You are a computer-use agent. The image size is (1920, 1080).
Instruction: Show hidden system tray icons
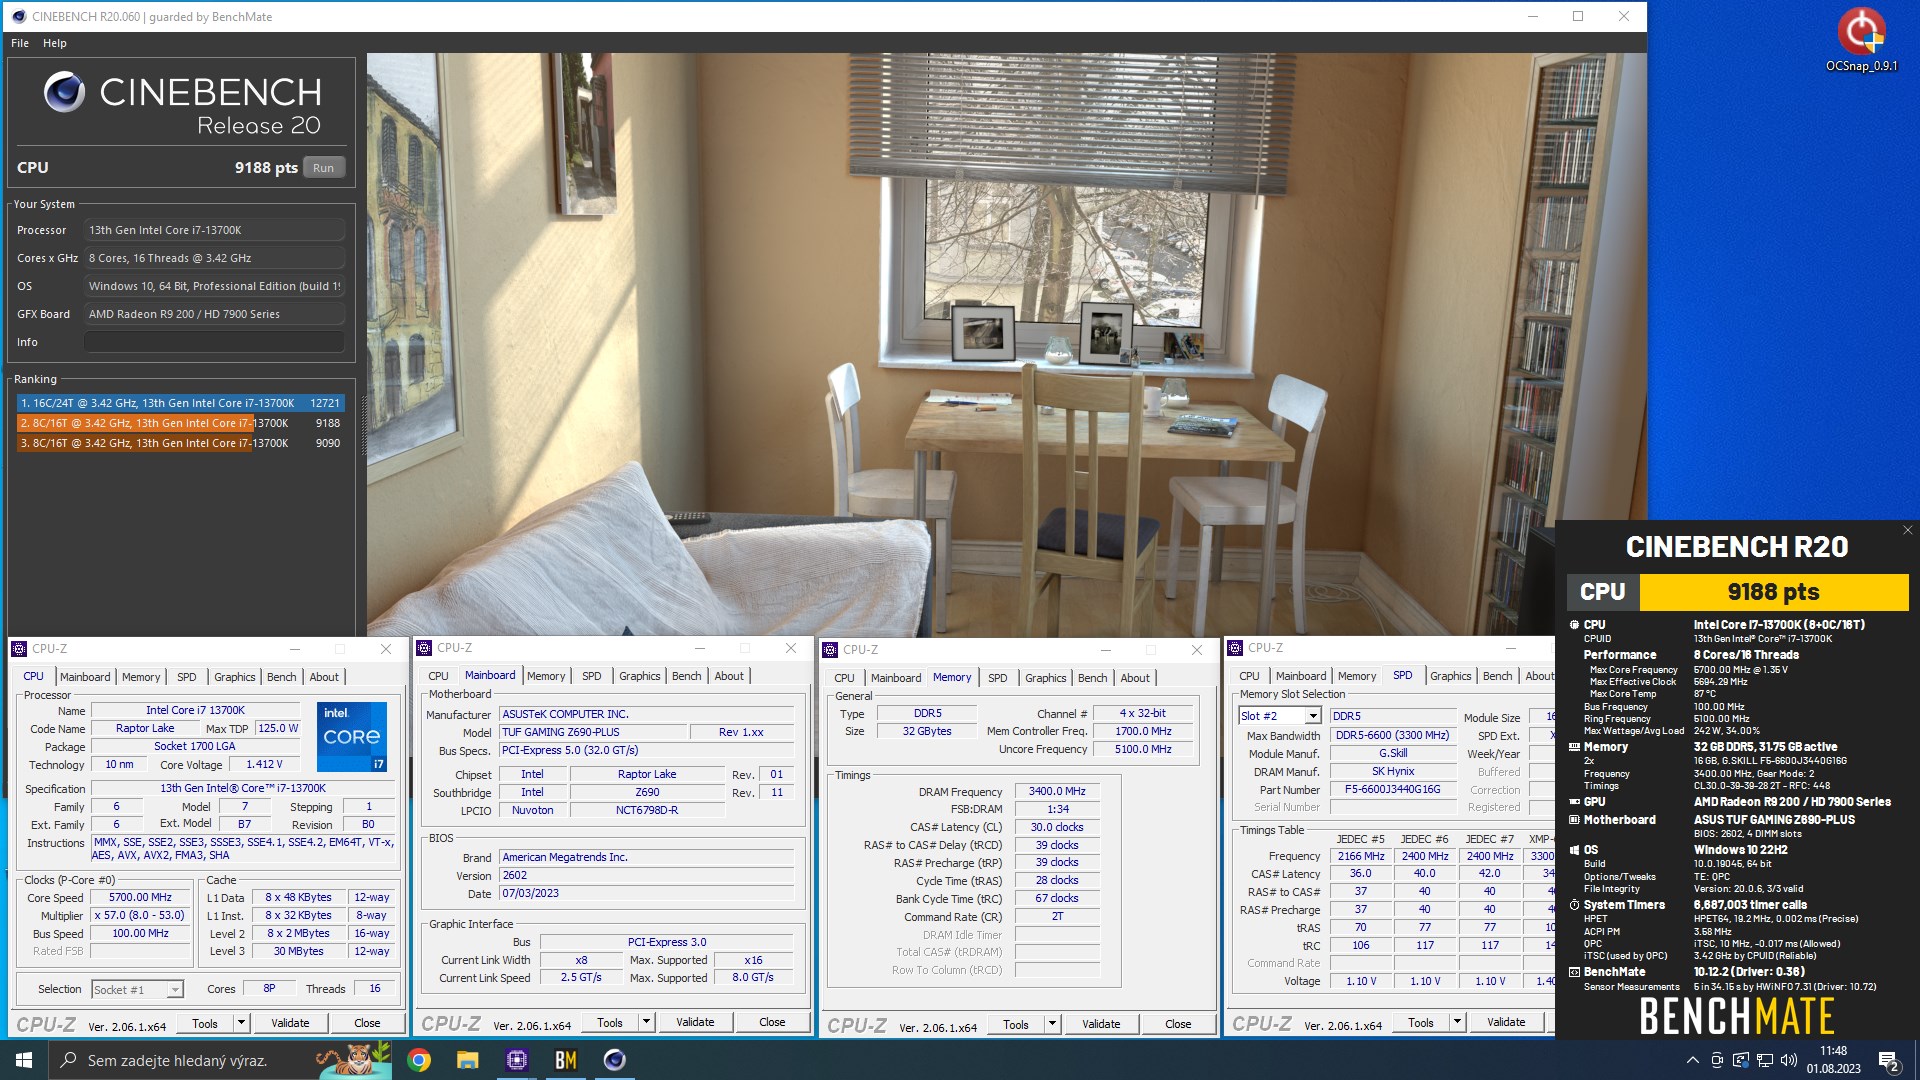click(1692, 1060)
